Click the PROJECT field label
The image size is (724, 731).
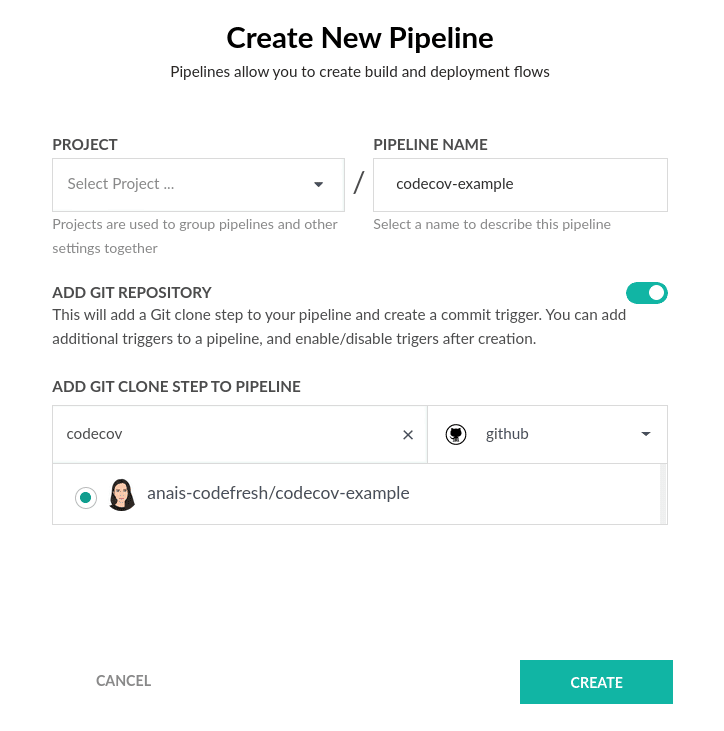coord(85,145)
